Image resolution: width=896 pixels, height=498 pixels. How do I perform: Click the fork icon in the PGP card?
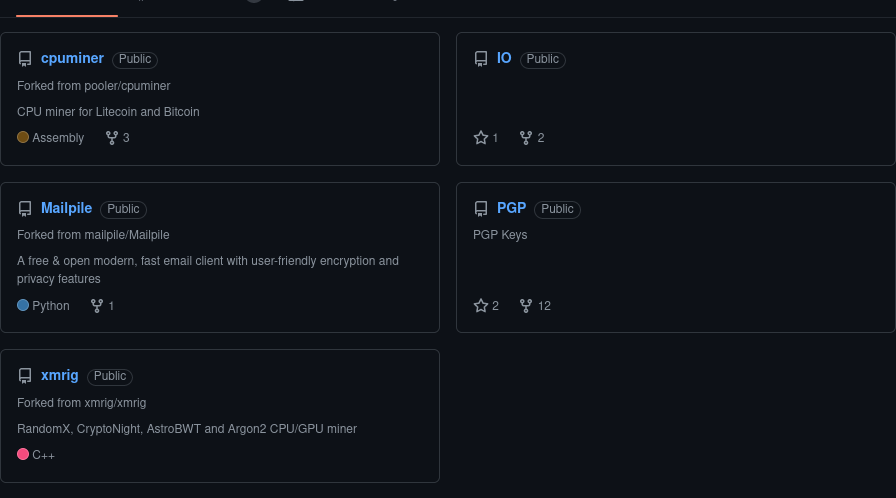[526, 305]
